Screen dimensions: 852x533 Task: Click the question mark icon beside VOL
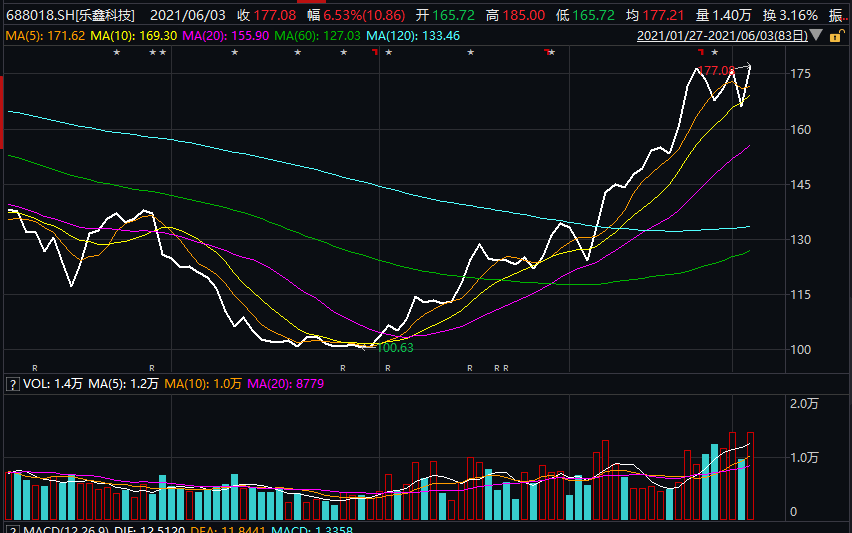point(12,384)
